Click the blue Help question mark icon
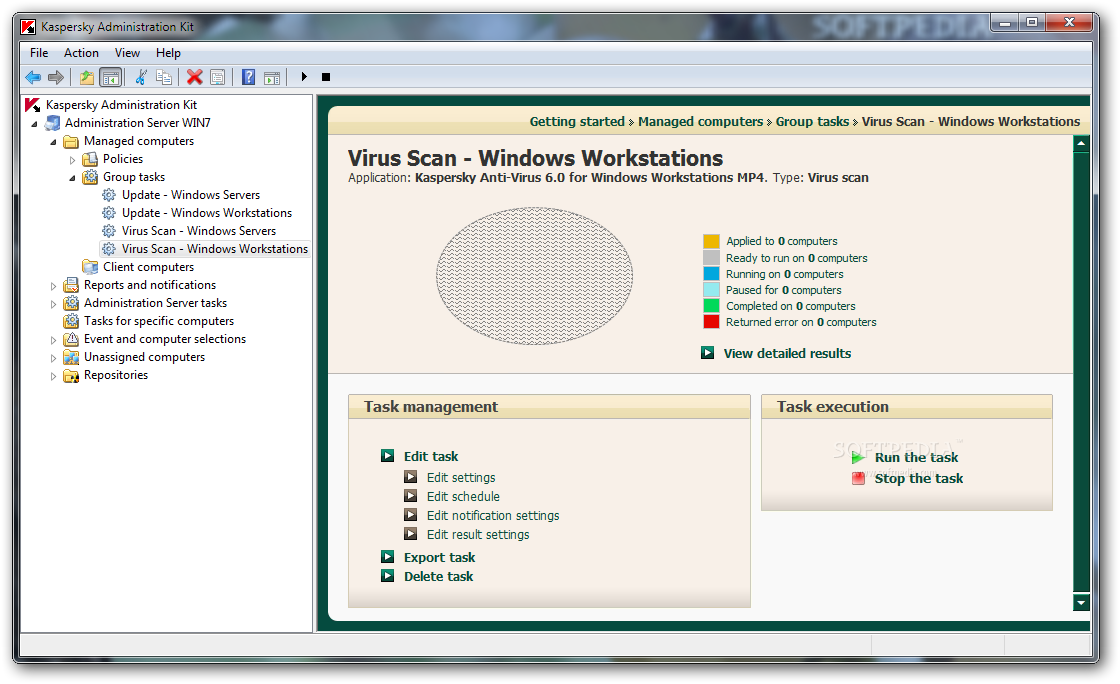 point(248,77)
